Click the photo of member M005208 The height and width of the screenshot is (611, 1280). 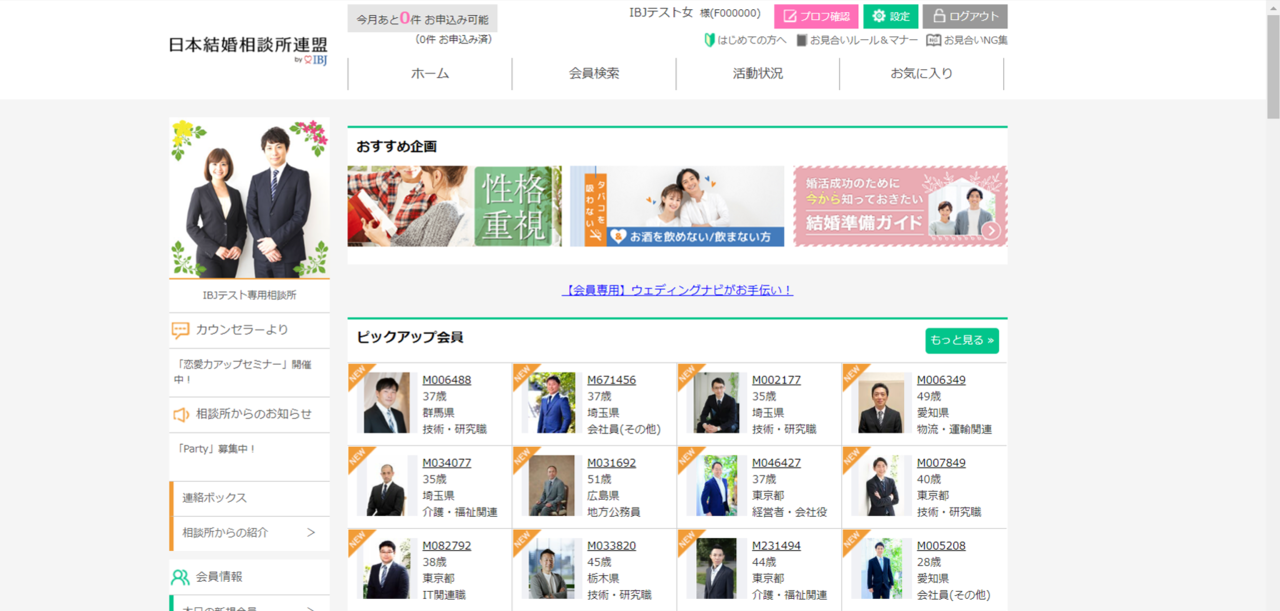881,569
